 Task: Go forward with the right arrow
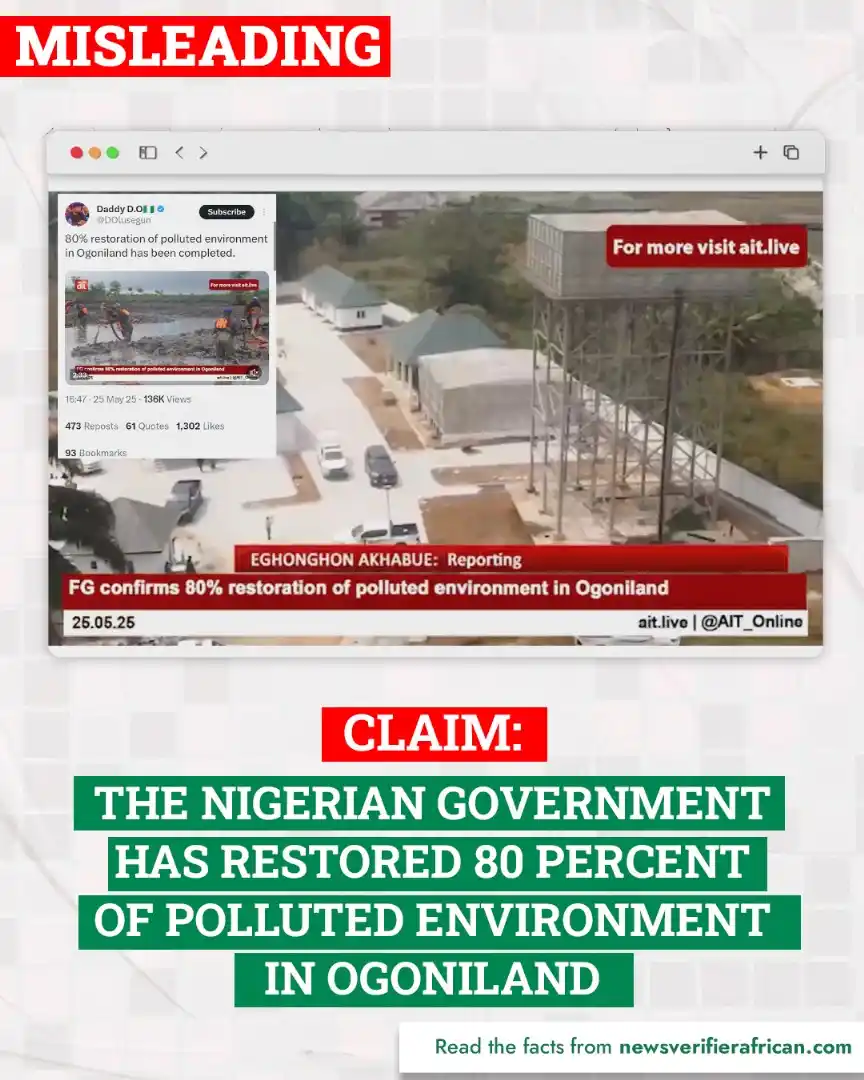(203, 152)
